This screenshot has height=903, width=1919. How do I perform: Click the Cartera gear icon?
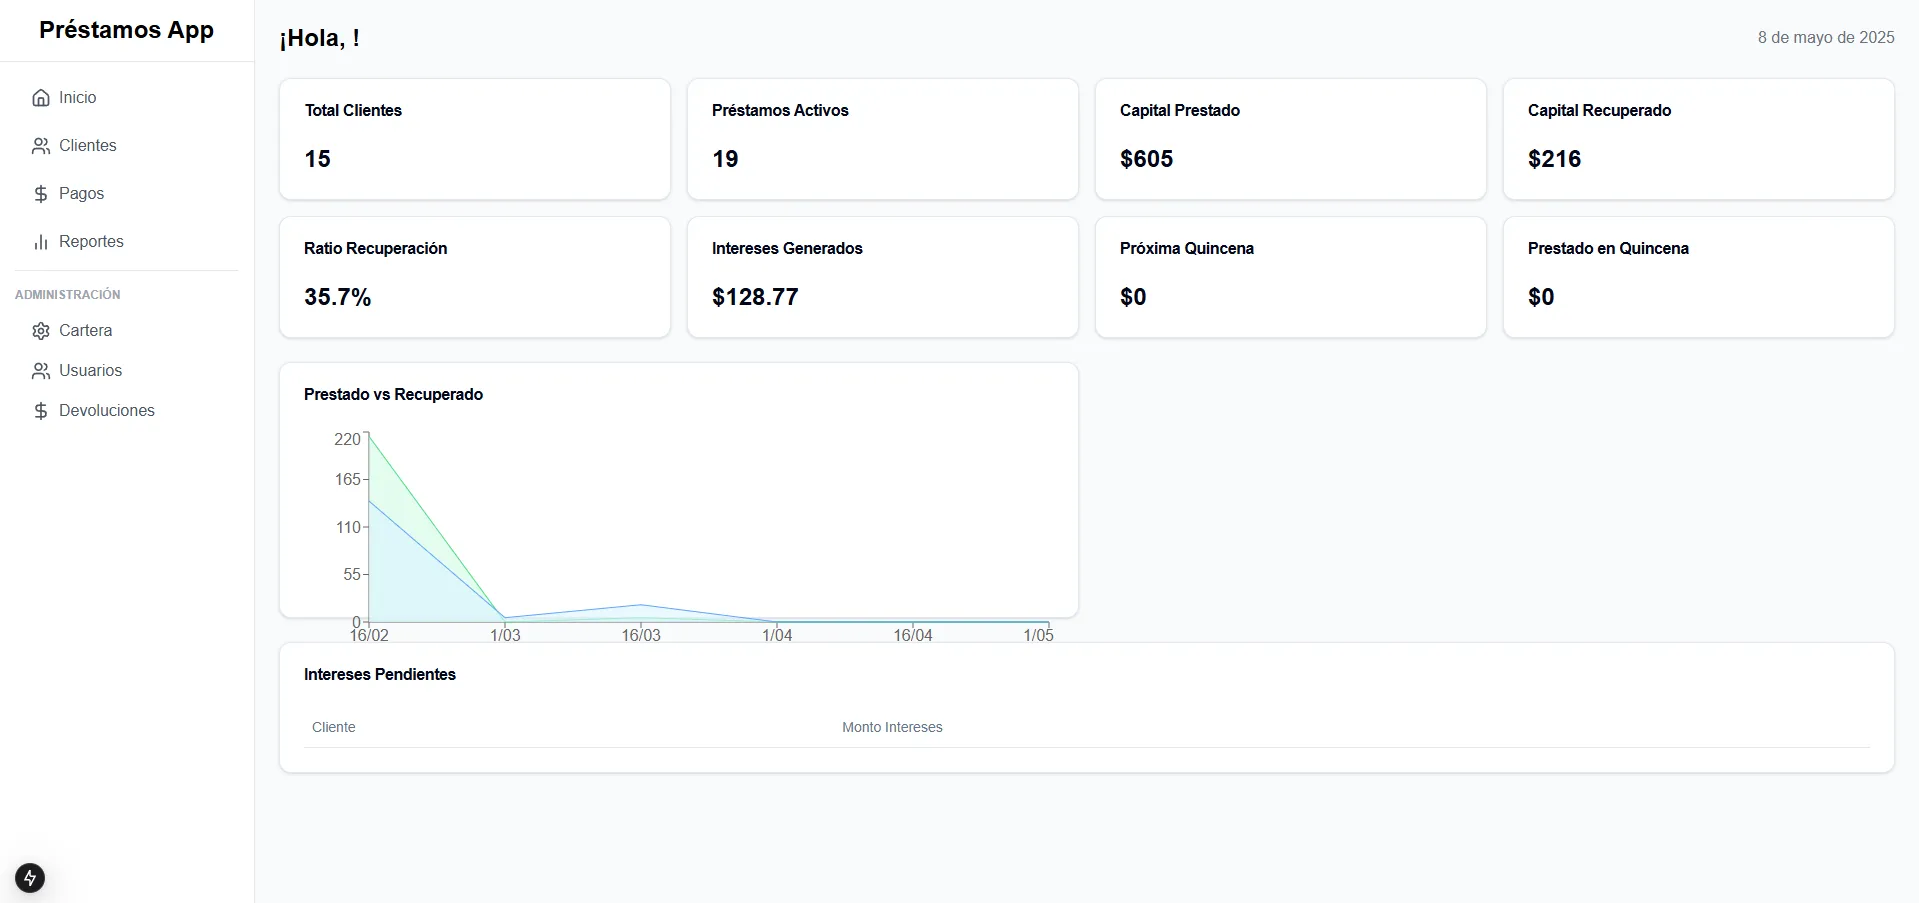[40, 330]
